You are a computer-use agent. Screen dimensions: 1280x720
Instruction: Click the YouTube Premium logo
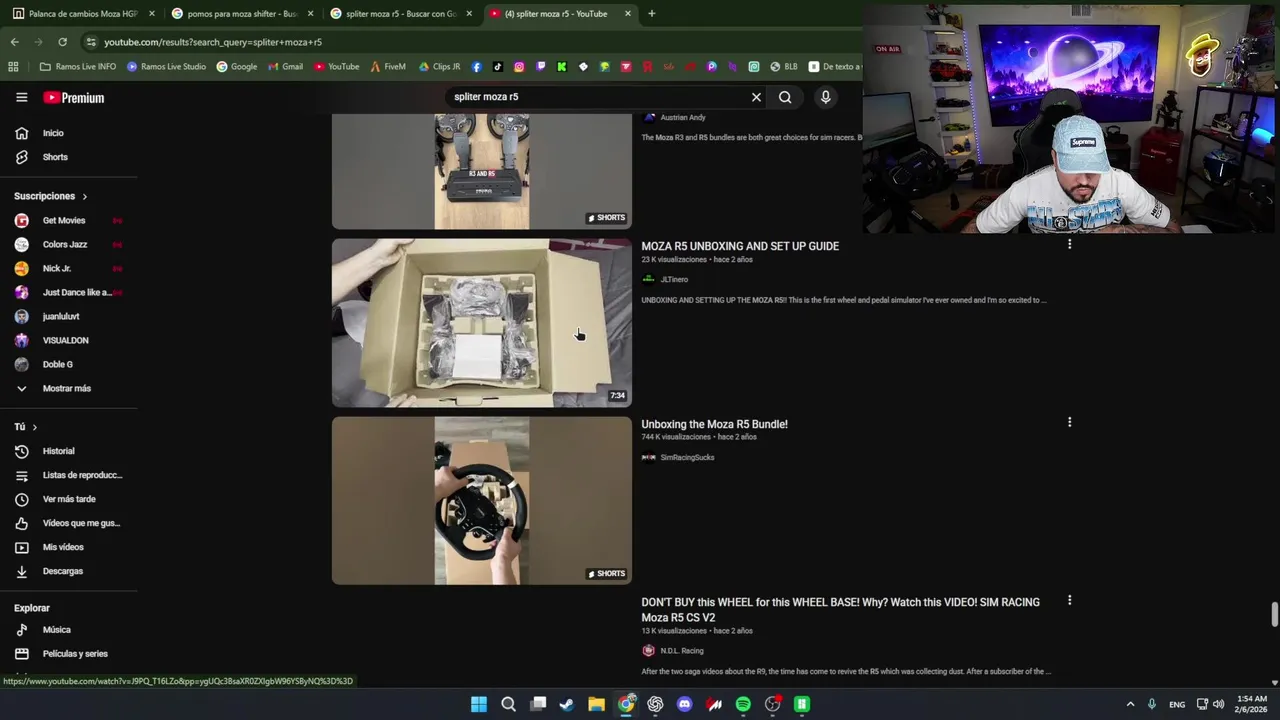pyautogui.click(x=74, y=97)
